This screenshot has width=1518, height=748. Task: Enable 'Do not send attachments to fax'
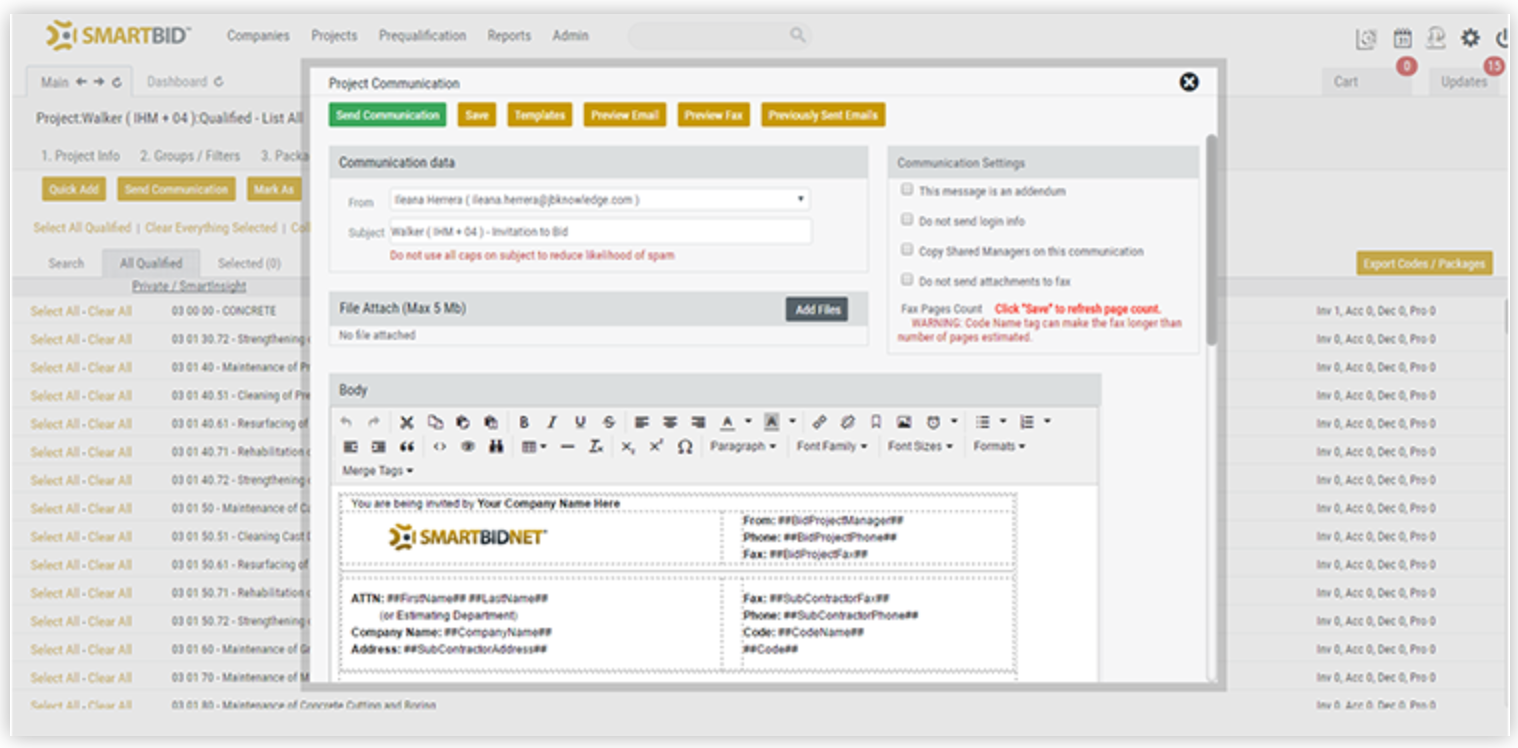point(907,280)
